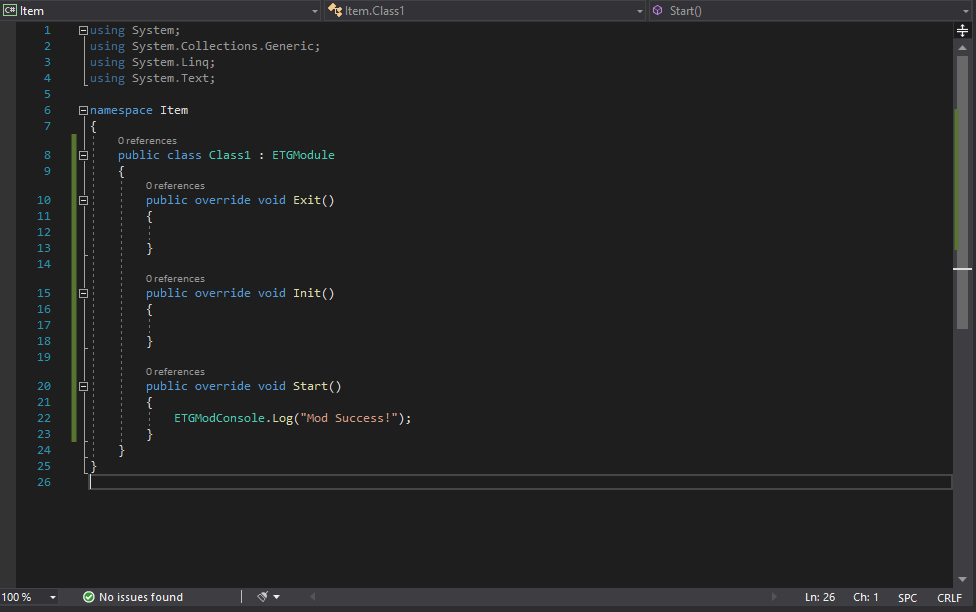Open the Start() member dropdown
This screenshot has width=976, height=612.
coord(812,11)
